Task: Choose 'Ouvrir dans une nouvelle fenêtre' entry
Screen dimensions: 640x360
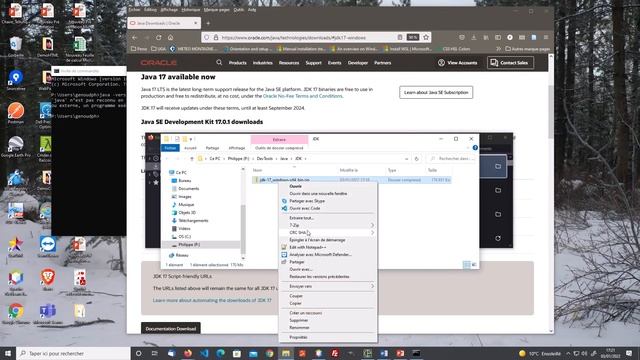Action: tap(318, 193)
